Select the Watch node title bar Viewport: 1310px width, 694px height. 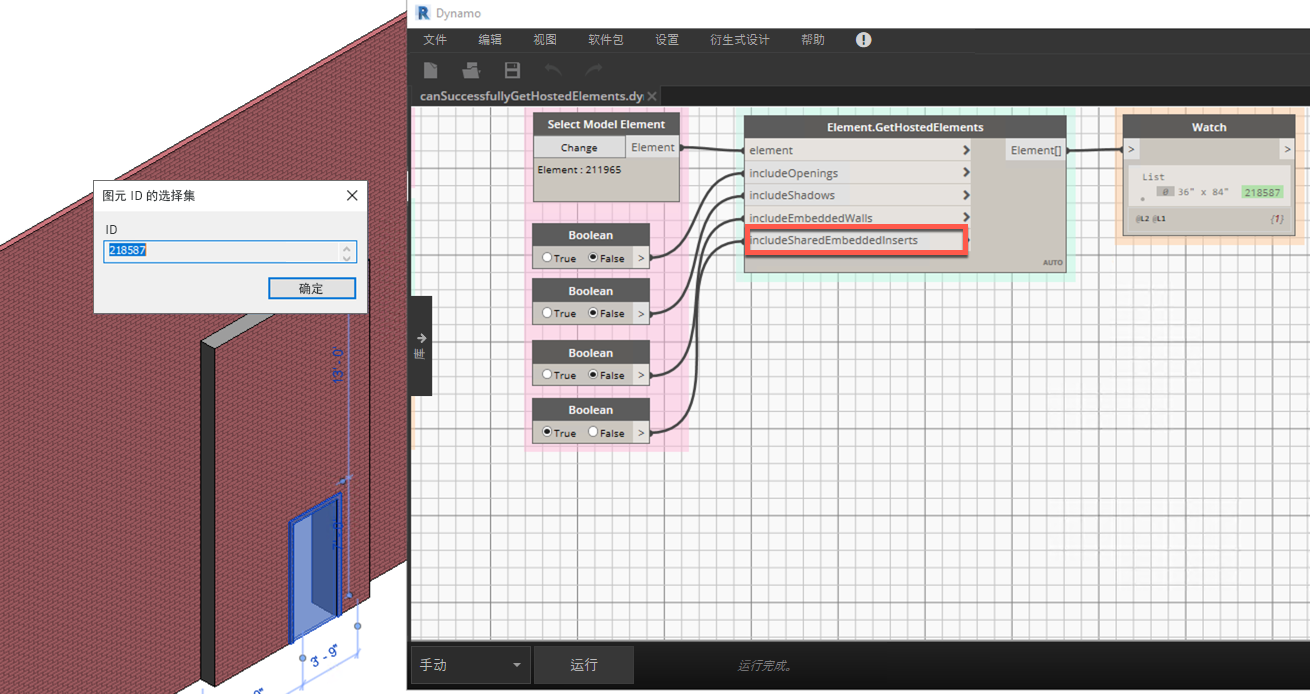[1209, 127]
